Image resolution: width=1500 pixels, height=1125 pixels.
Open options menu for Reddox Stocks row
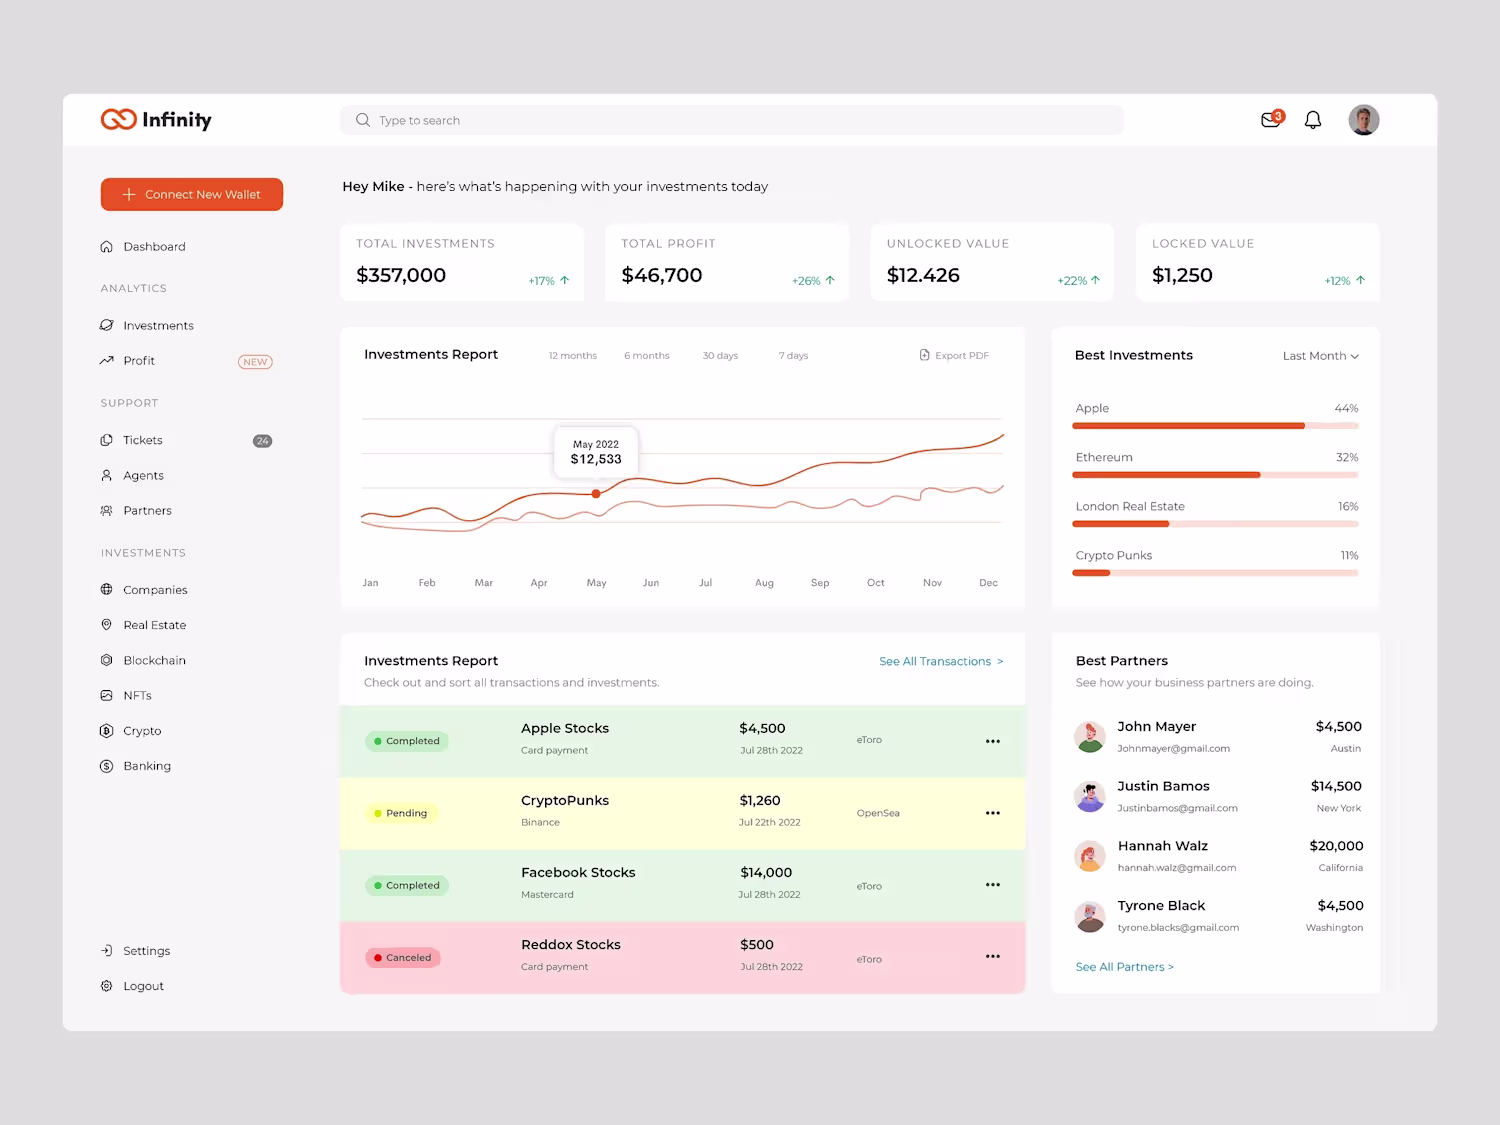pyautogui.click(x=993, y=957)
